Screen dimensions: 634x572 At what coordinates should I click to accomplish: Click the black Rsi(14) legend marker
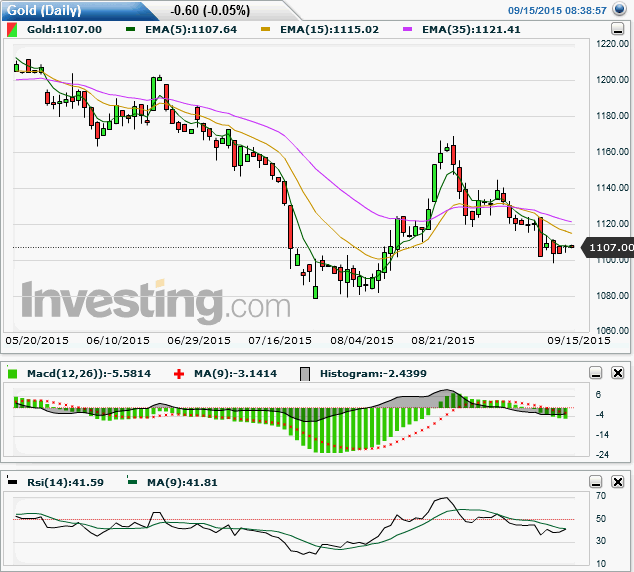pos(13,481)
